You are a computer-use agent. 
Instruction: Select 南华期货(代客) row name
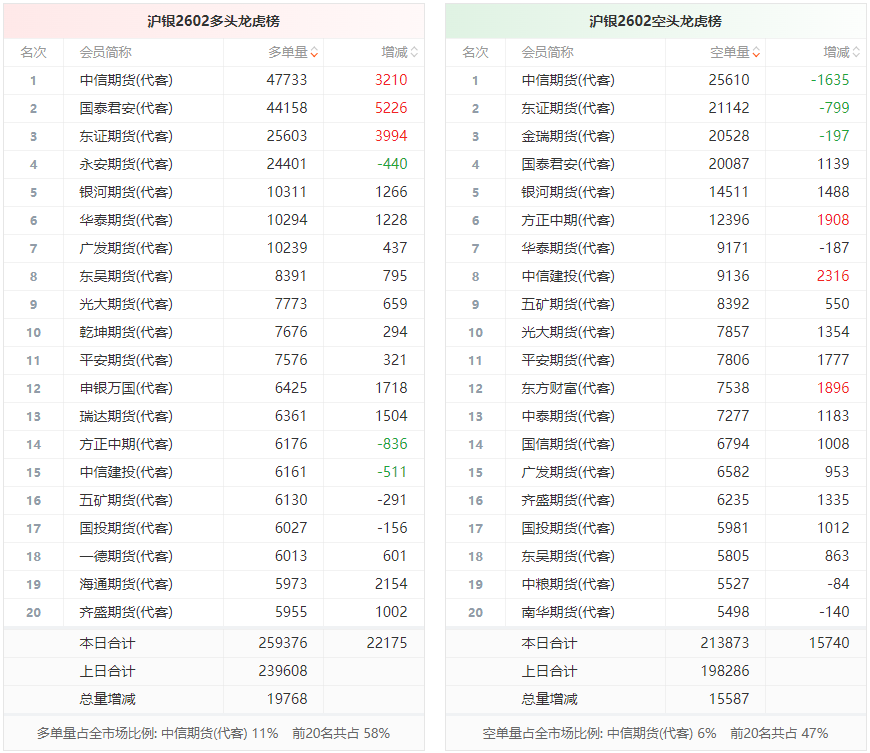click(x=568, y=612)
